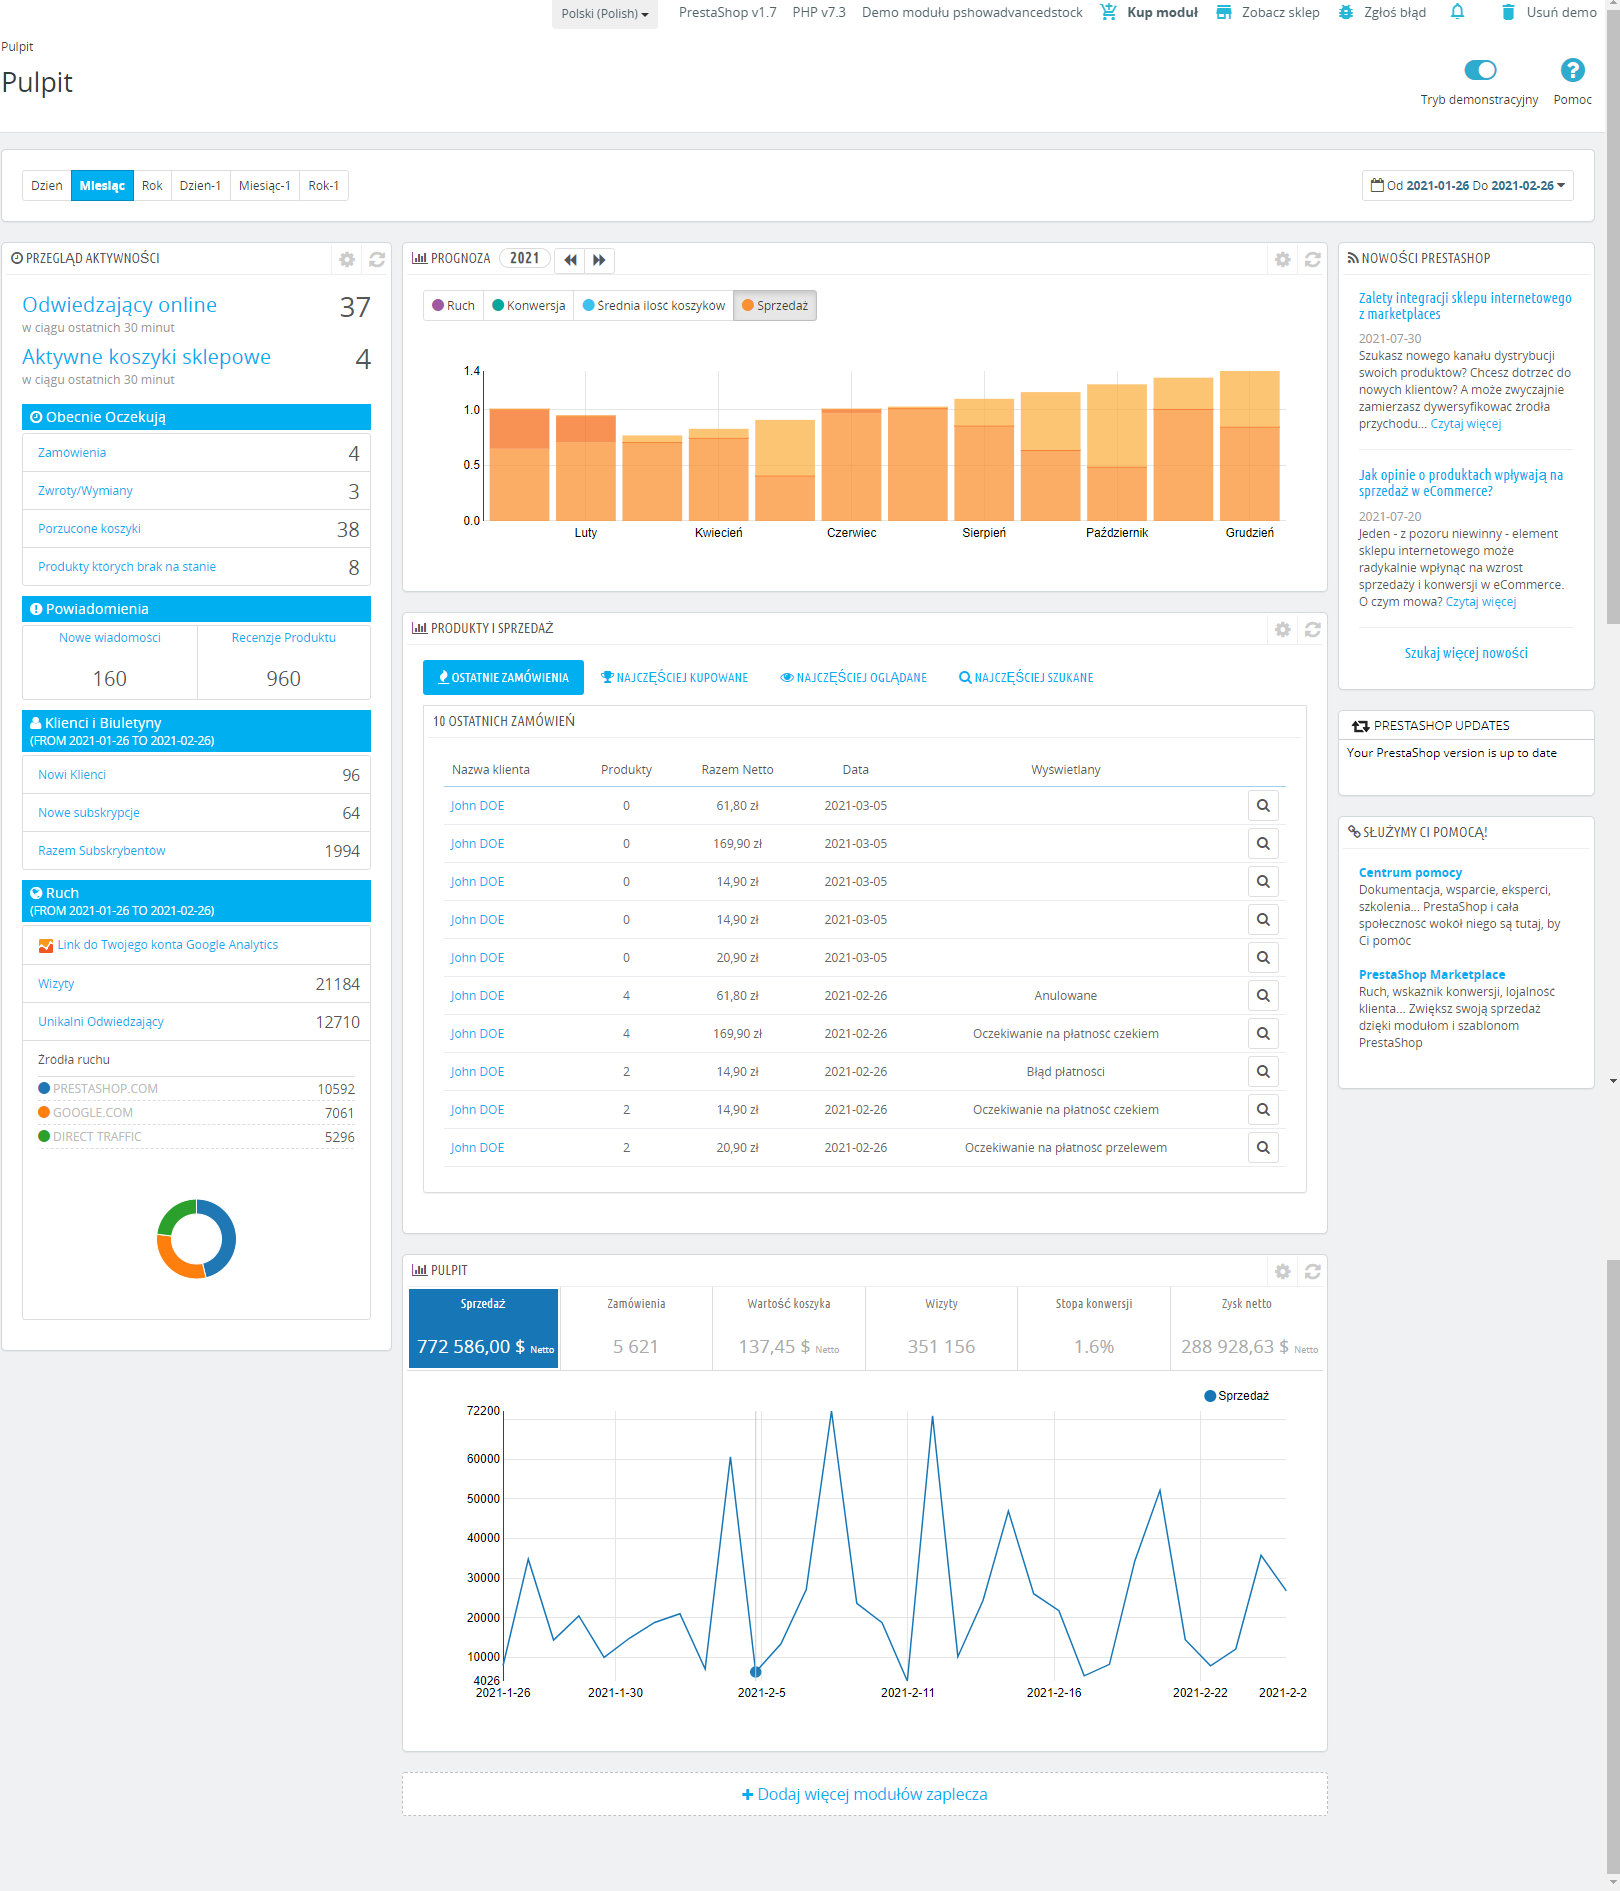Refresh the Prognoza panel

click(x=1312, y=260)
